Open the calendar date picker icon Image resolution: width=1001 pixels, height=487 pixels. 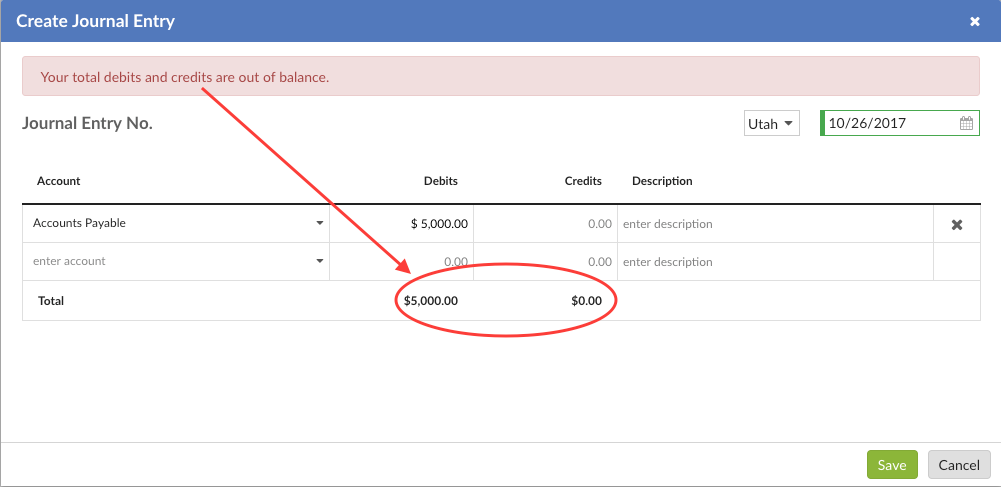click(966, 124)
